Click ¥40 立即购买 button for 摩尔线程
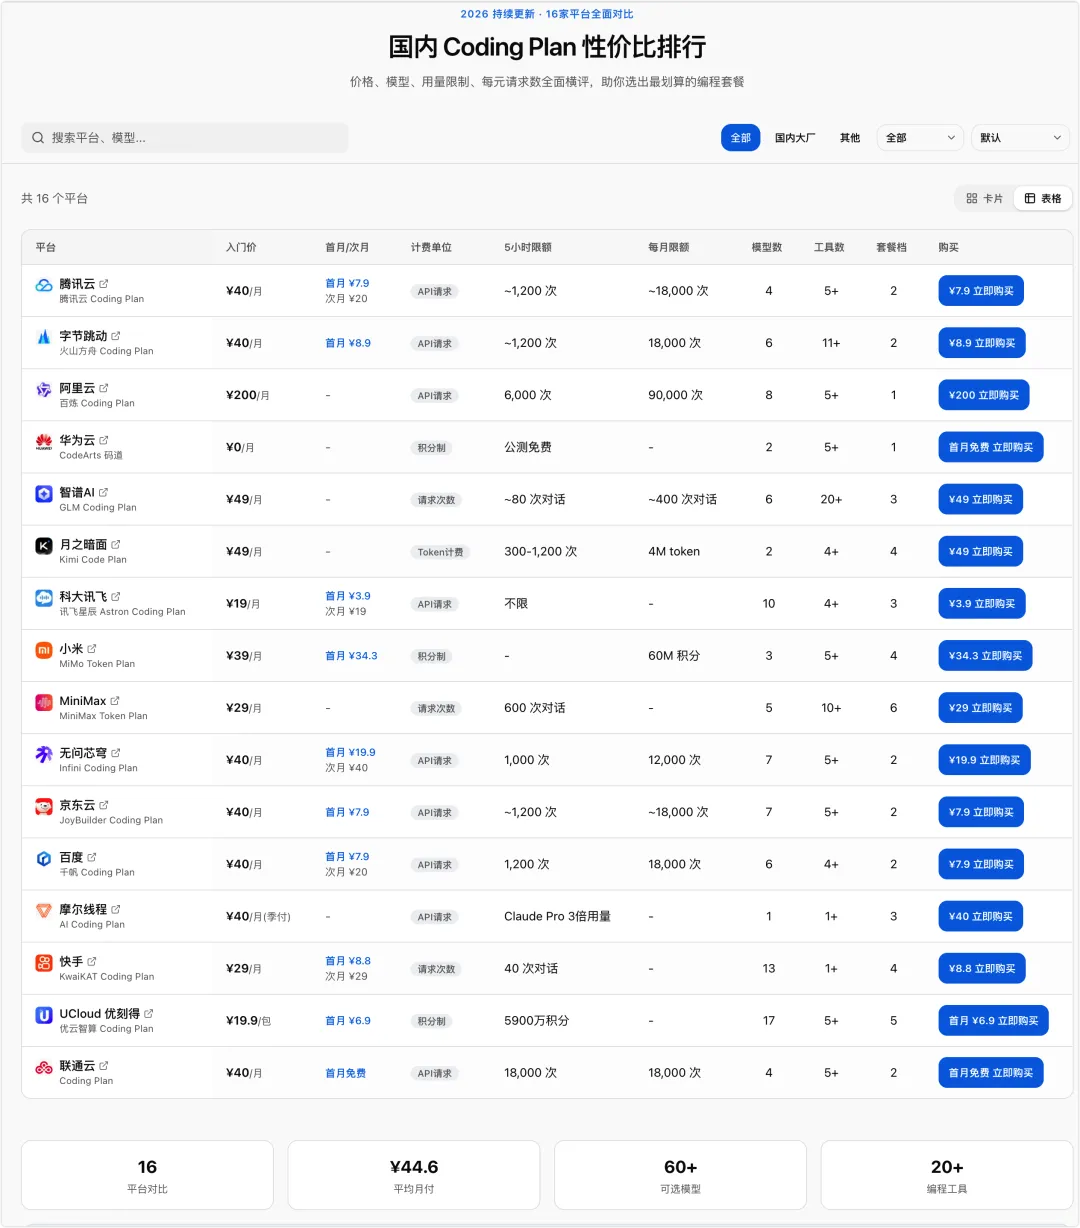Image resolution: width=1080 pixels, height=1228 pixels. 980,917
